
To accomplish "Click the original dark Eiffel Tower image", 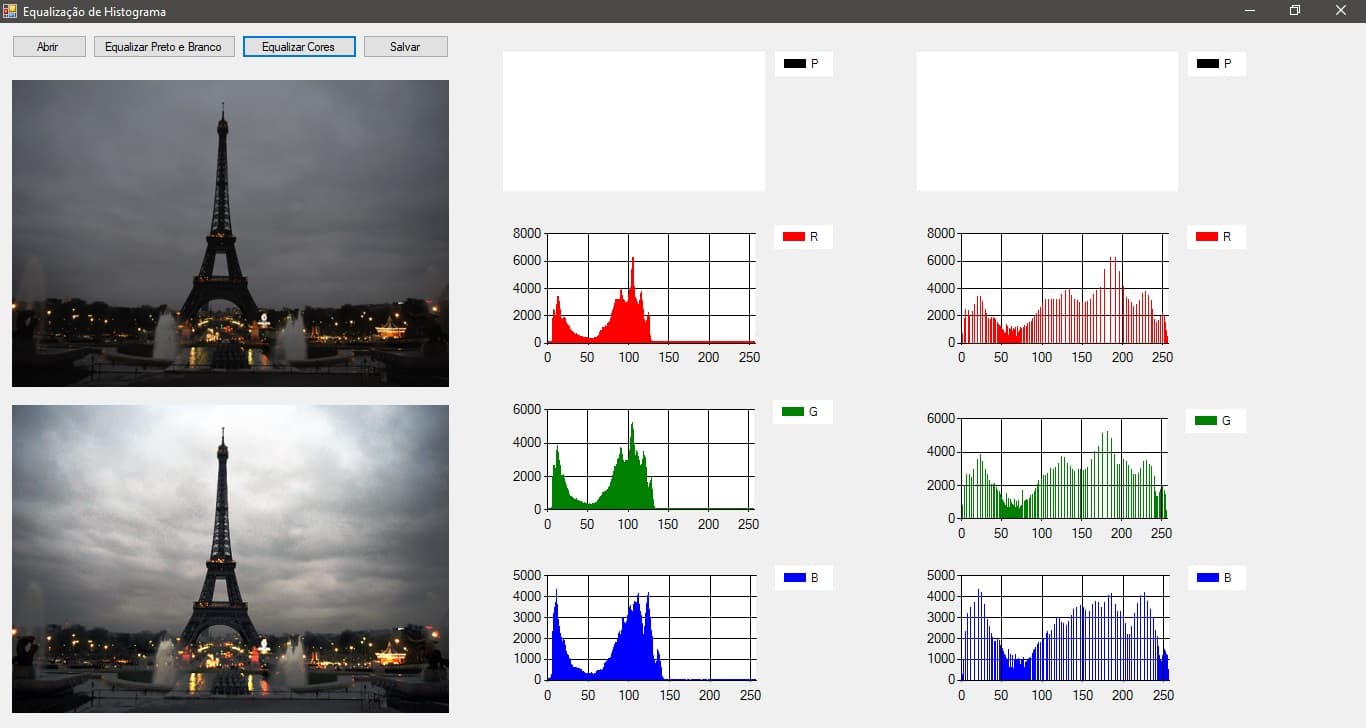I will (230, 232).
